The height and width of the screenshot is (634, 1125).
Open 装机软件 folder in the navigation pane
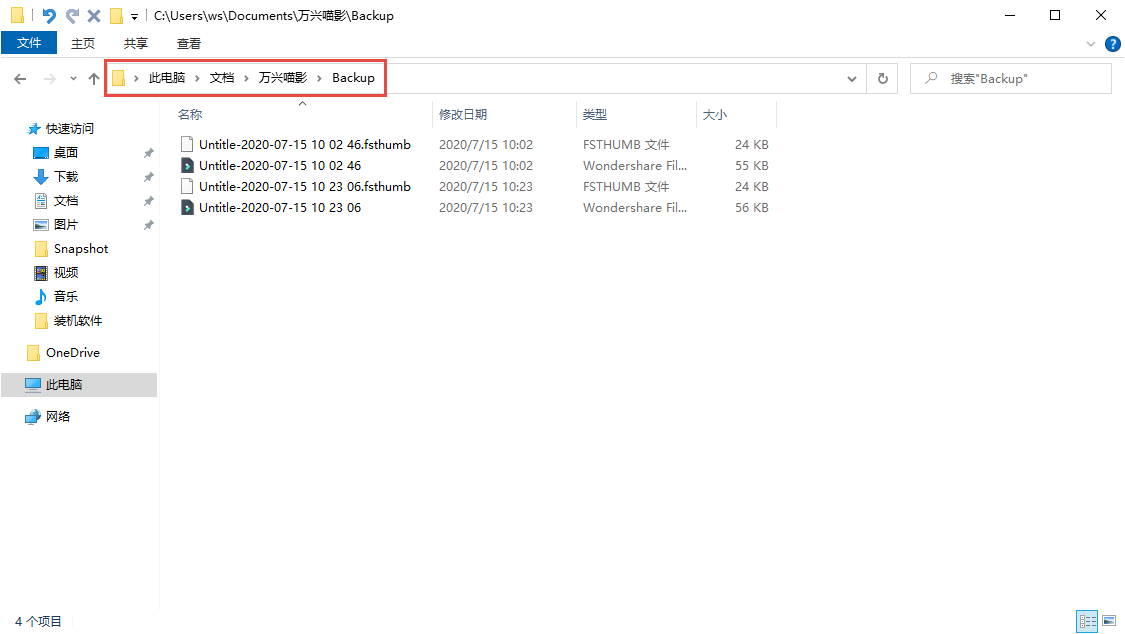77,321
